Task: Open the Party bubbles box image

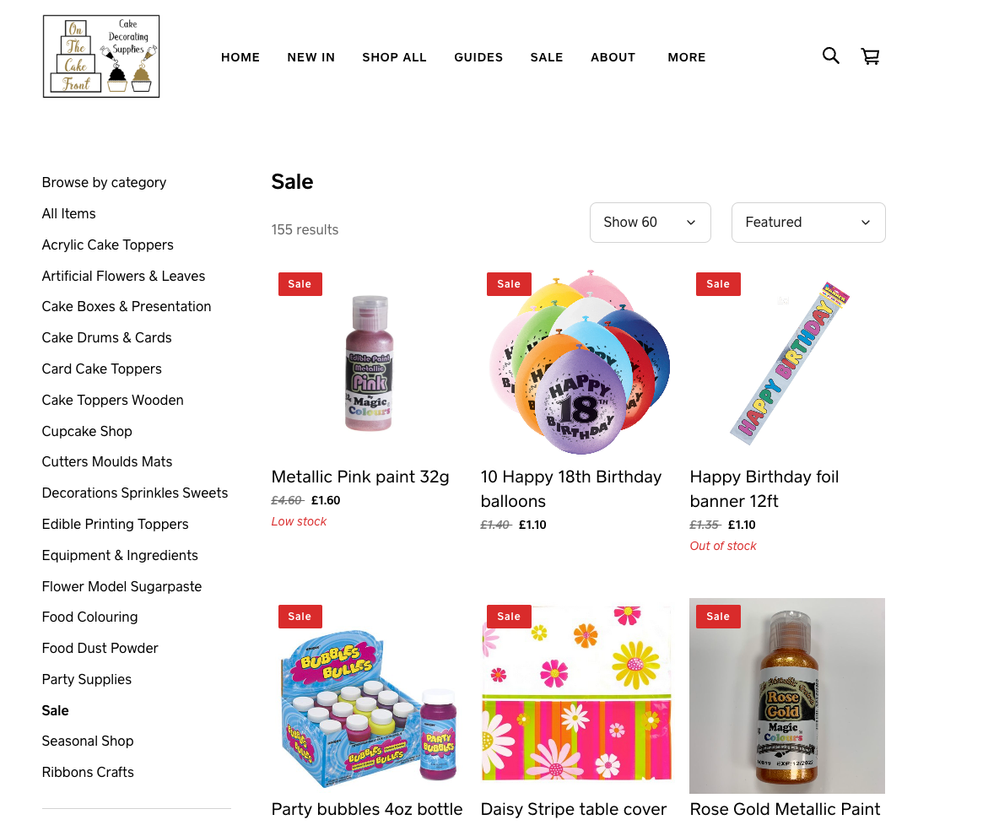Action: [370, 696]
